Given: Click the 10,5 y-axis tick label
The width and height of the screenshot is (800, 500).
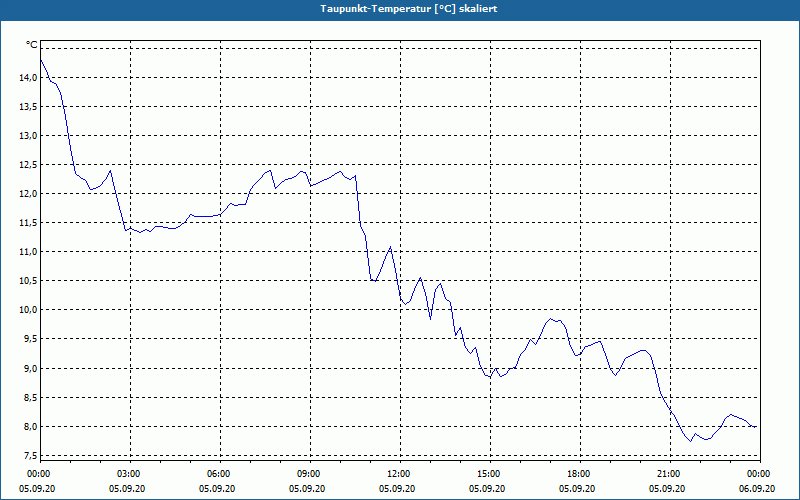Looking at the screenshot, I should [x=28, y=281].
